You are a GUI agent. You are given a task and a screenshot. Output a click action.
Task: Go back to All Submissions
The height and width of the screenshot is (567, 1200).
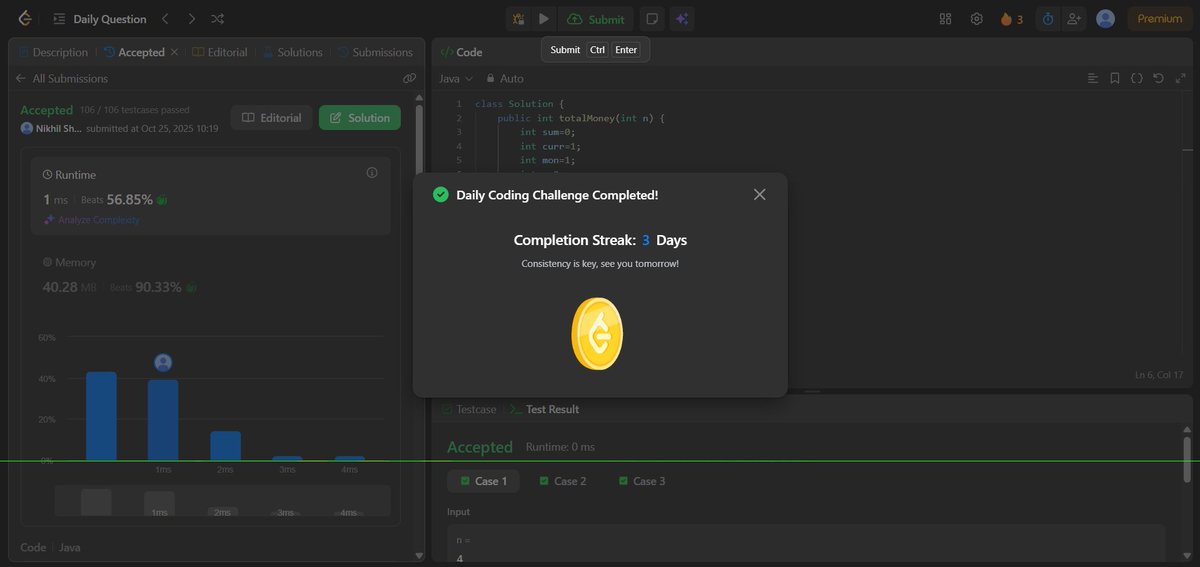coord(62,78)
